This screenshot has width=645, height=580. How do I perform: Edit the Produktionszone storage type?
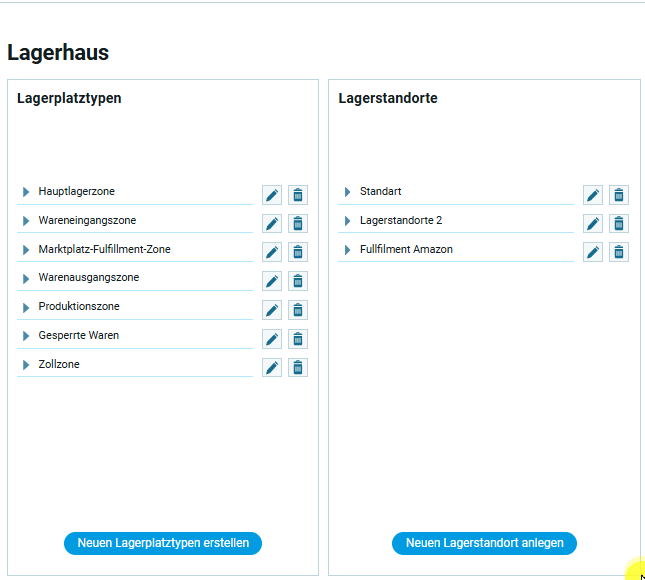(x=271, y=310)
